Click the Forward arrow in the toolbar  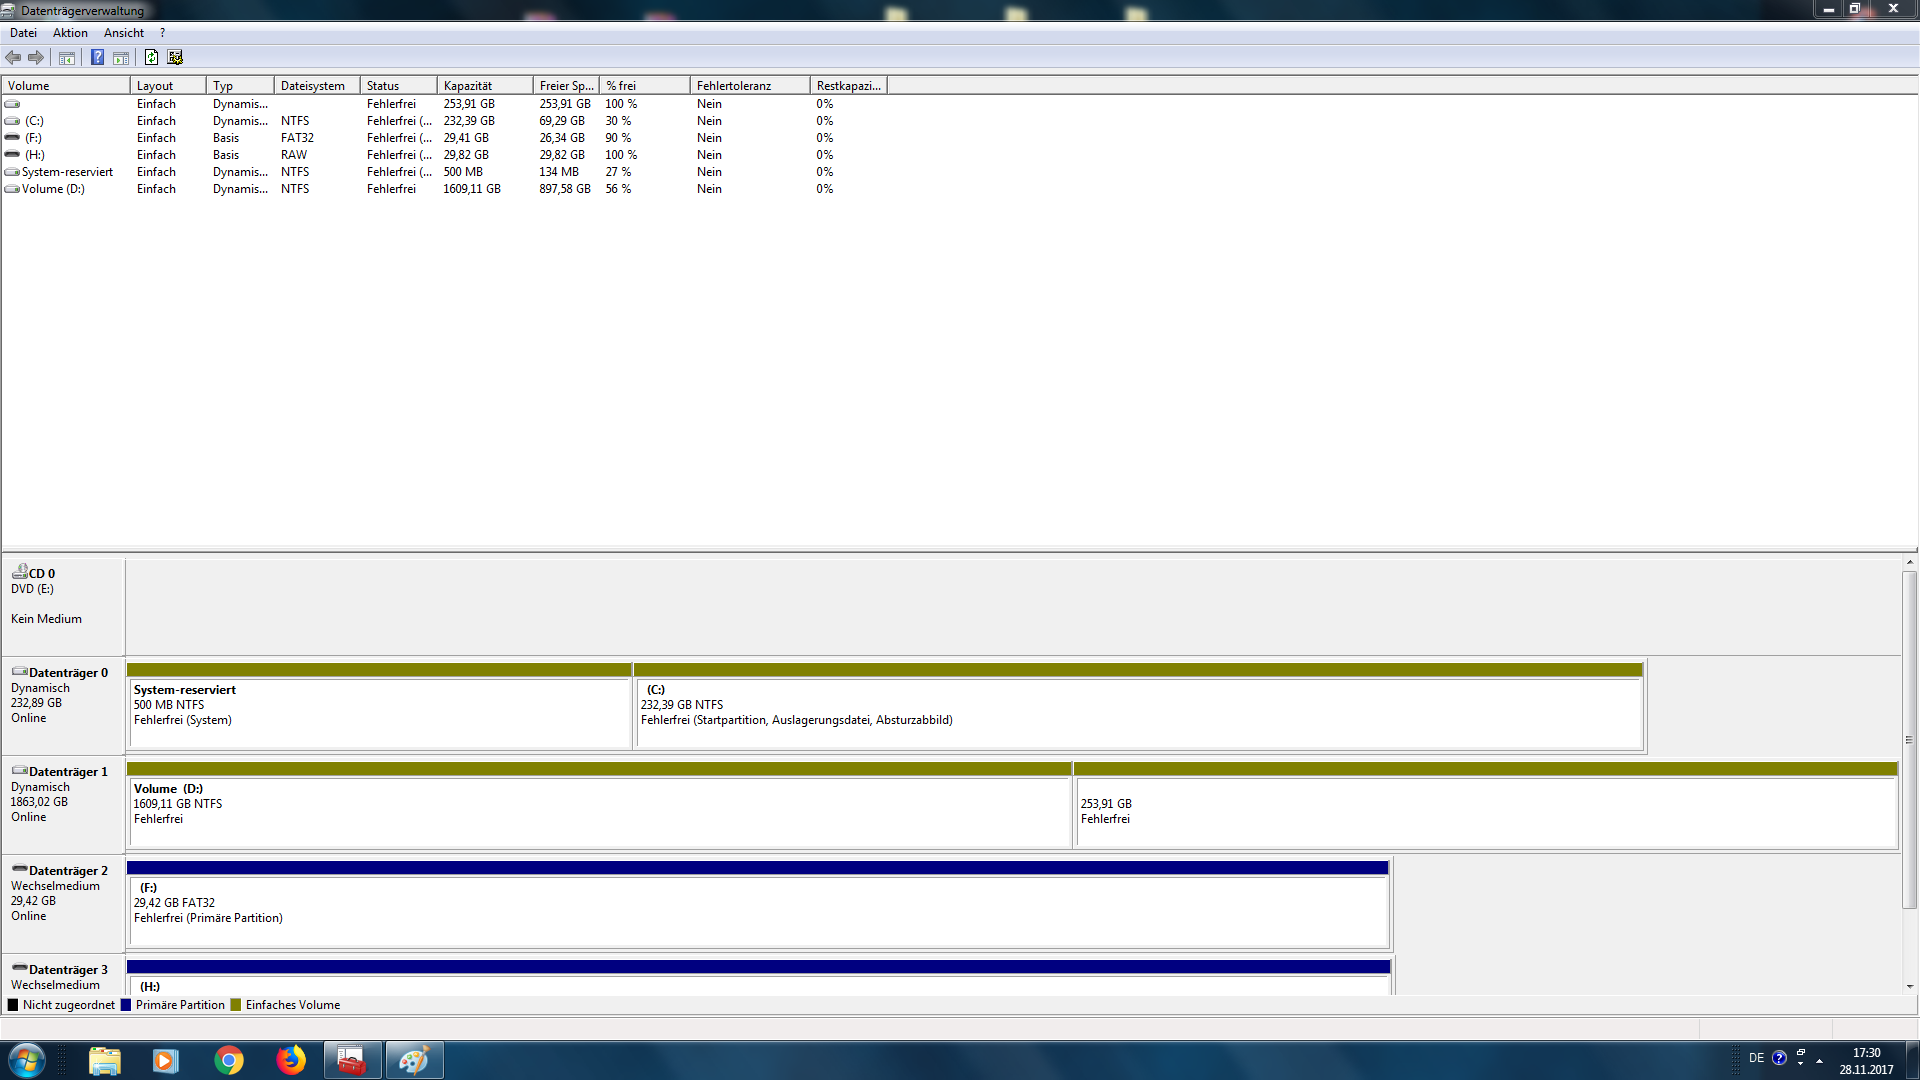tap(36, 58)
